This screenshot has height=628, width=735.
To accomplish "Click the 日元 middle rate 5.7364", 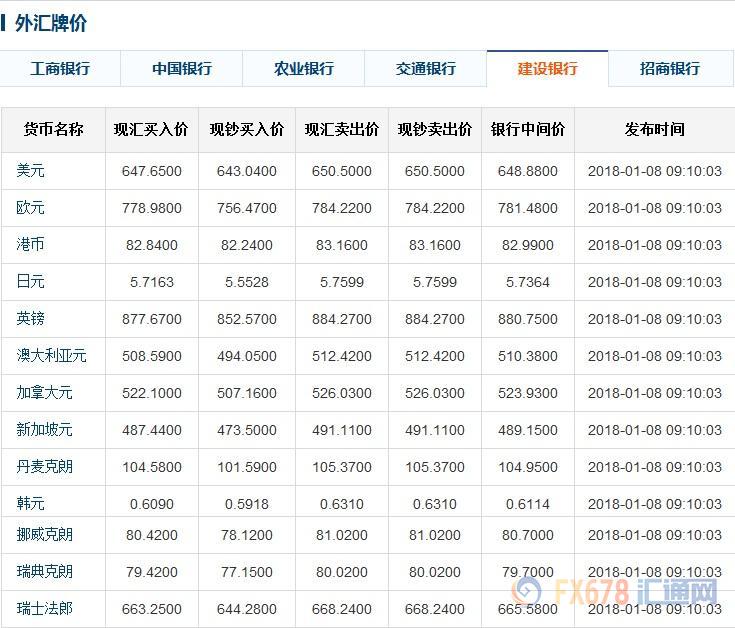I will (528, 282).
